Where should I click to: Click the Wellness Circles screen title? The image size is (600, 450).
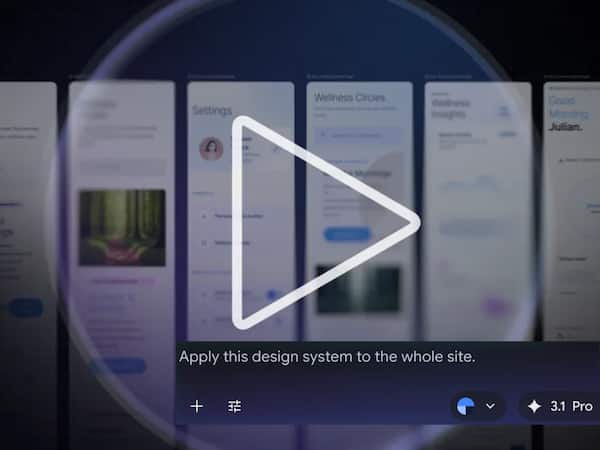click(350, 98)
